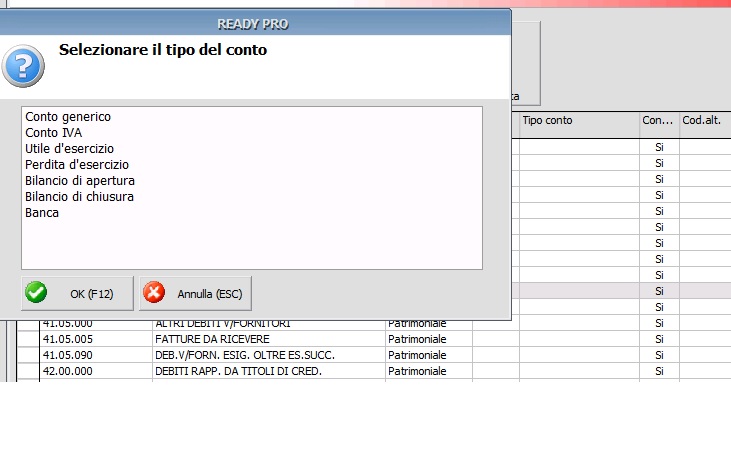
Task: Click the READY PRO dialog title bar
Action: tap(254, 23)
